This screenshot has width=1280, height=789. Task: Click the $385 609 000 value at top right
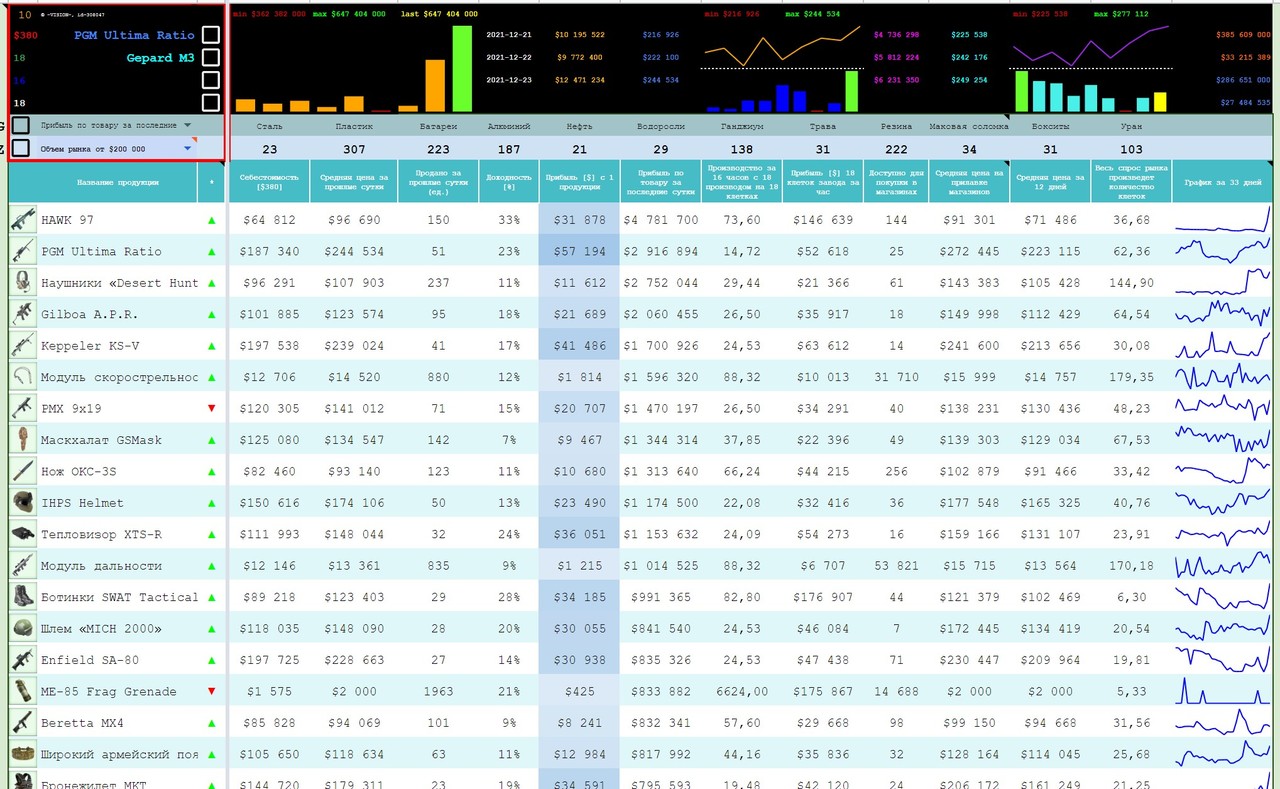(1243, 34)
